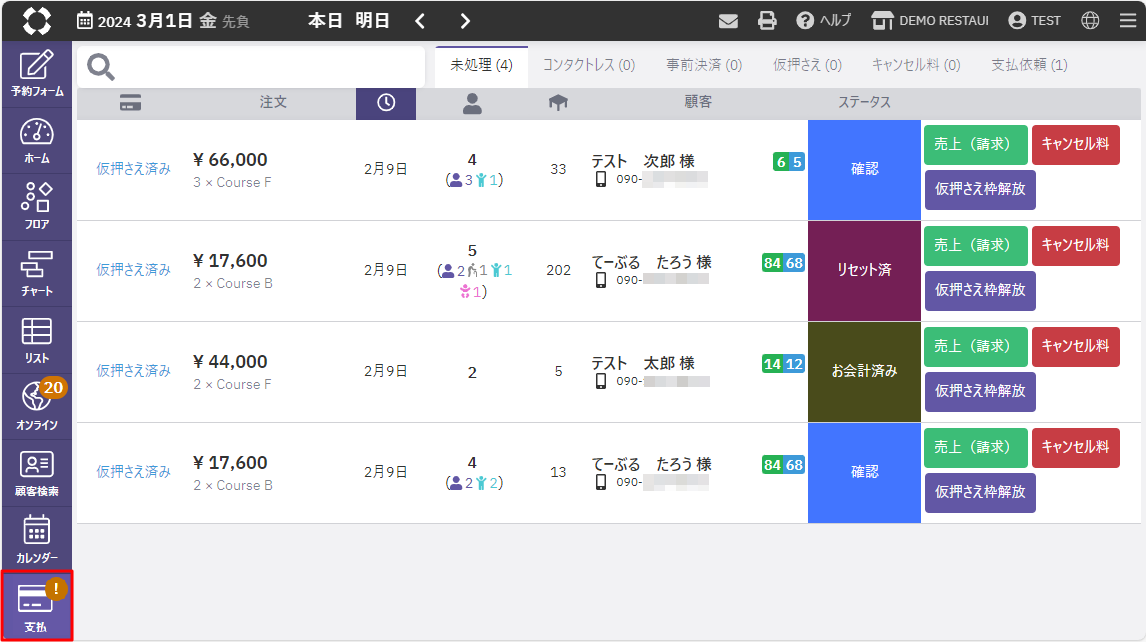Sort by table column header icon
The width and height of the screenshot is (1146, 642).
click(x=558, y=103)
